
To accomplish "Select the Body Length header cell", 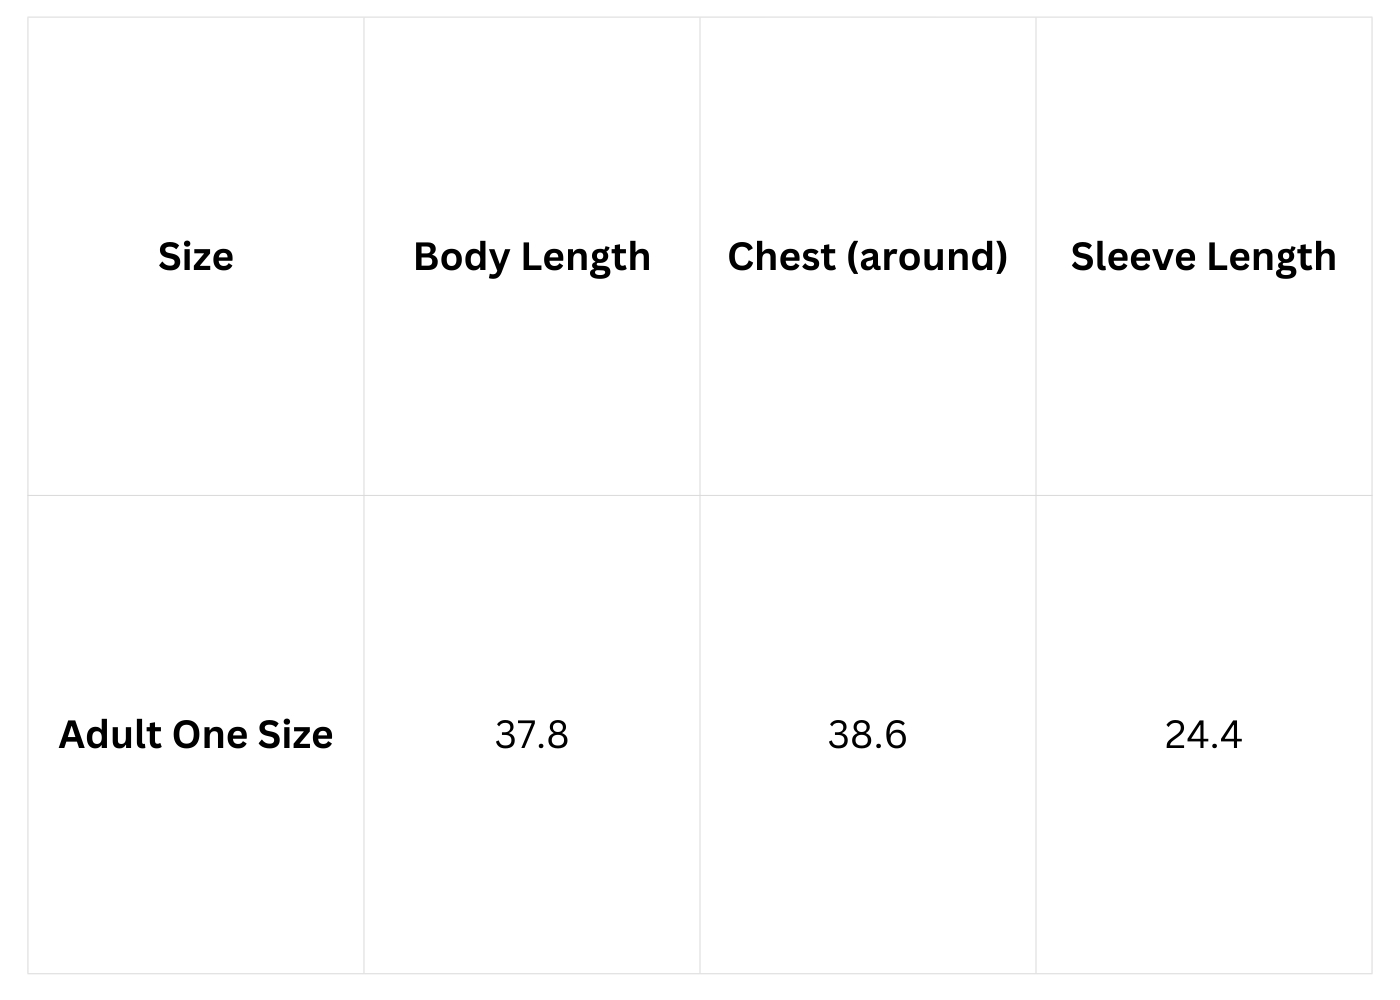I will coord(532,257).
